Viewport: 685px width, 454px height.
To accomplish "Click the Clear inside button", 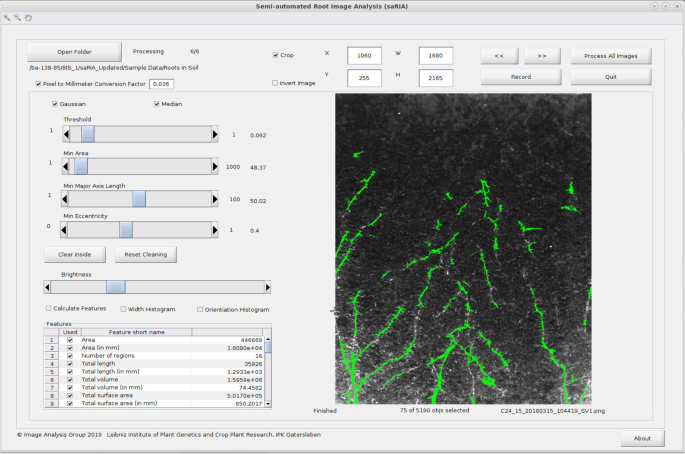I will (75, 254).
